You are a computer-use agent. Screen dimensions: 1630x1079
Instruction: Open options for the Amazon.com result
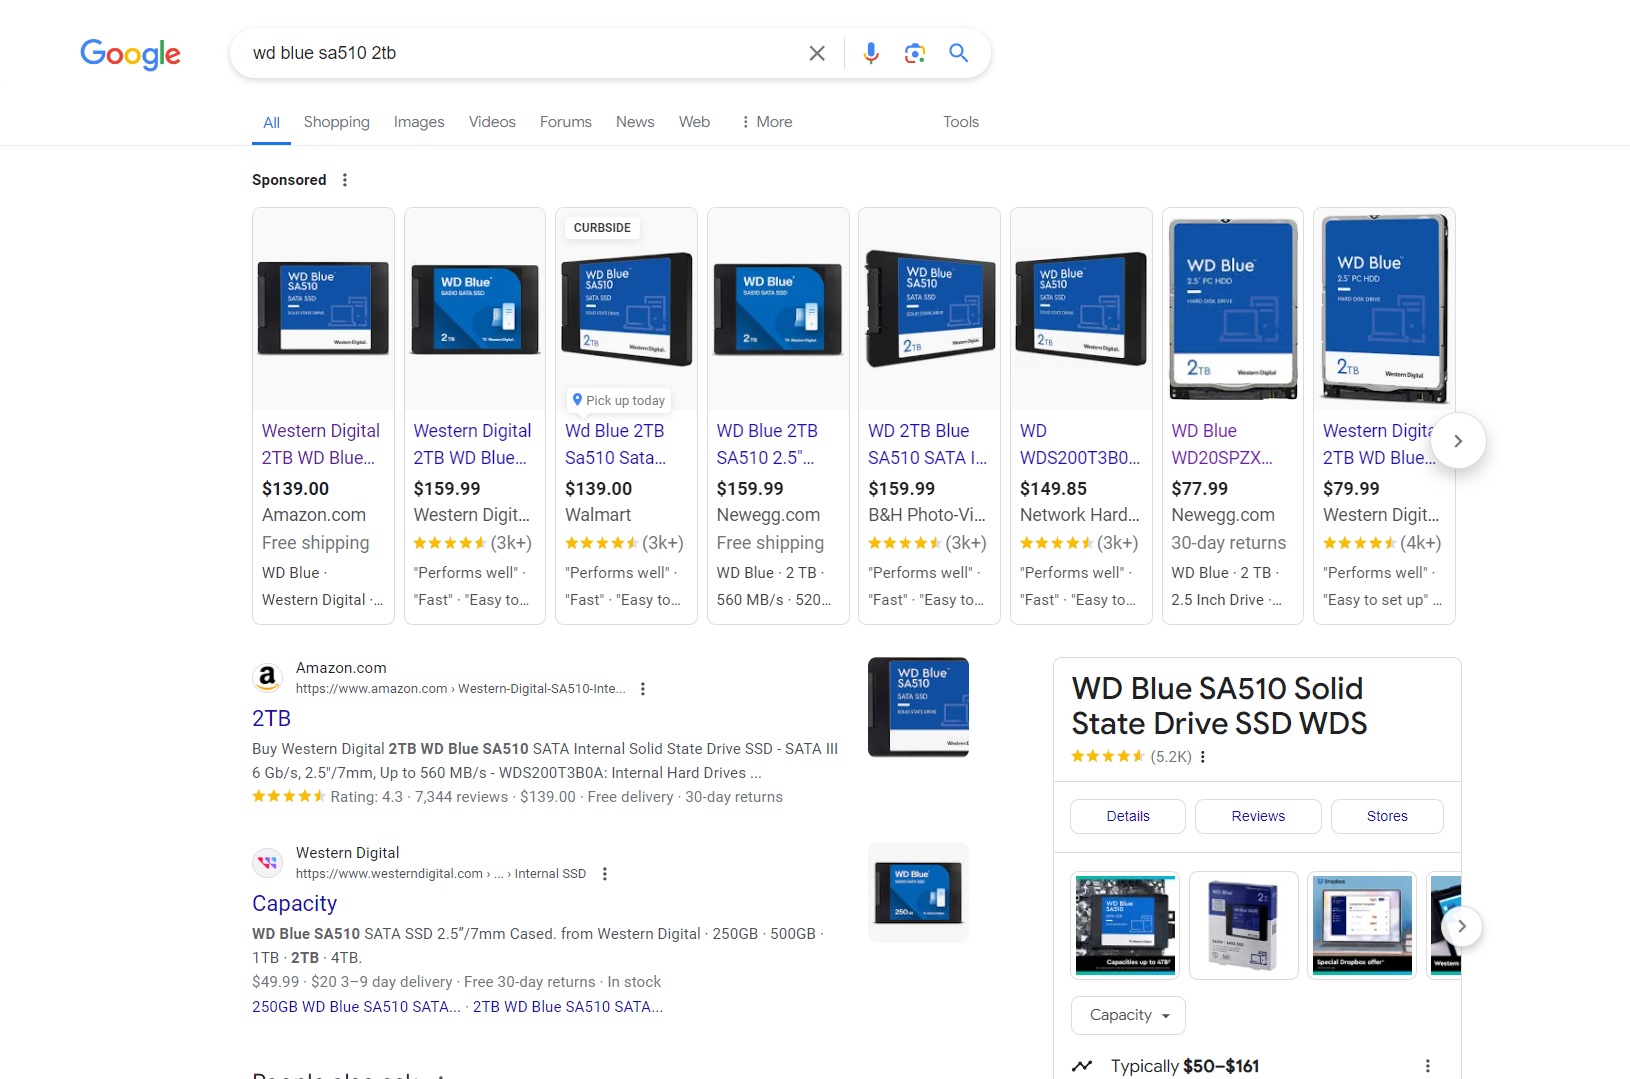pos(643,689)
